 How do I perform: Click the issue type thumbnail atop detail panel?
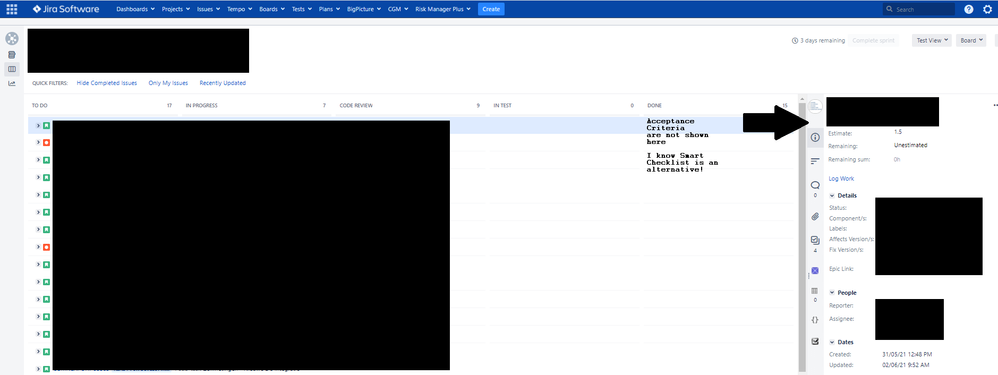[815, 106]
